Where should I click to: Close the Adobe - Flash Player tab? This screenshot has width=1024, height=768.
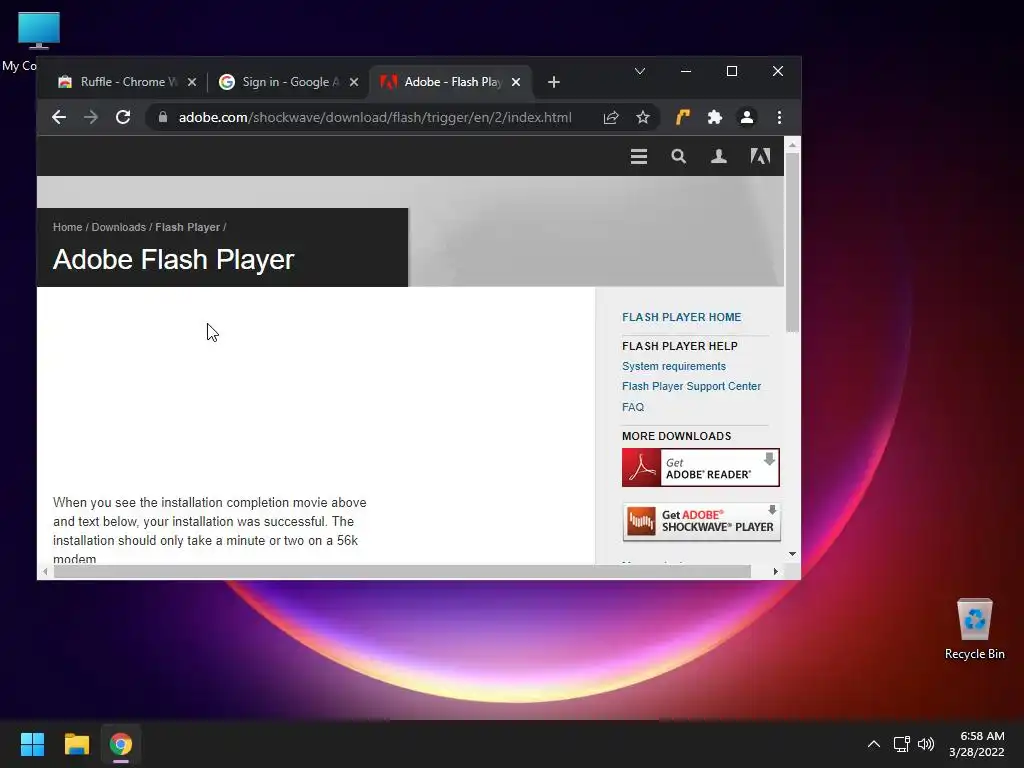click(x=516, y=82)
